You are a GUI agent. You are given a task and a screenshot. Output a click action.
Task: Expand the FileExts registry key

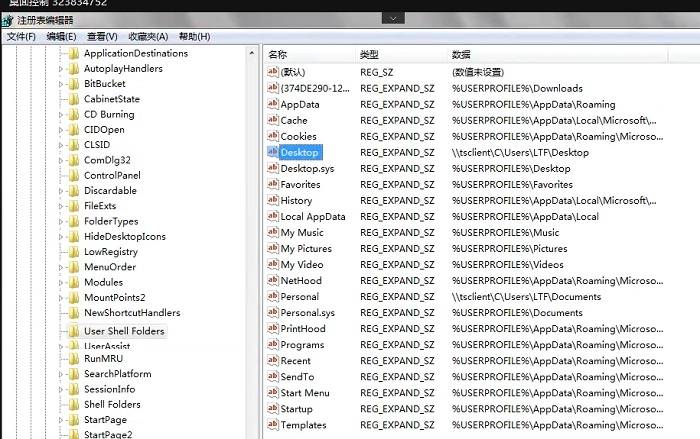(61, 206)
